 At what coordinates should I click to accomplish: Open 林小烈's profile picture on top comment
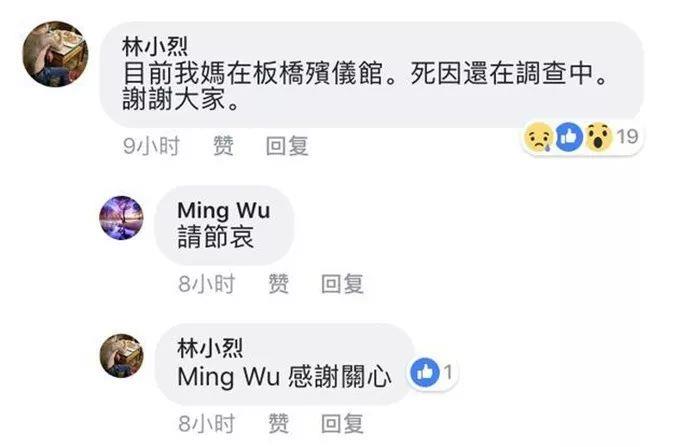(55, 54)
